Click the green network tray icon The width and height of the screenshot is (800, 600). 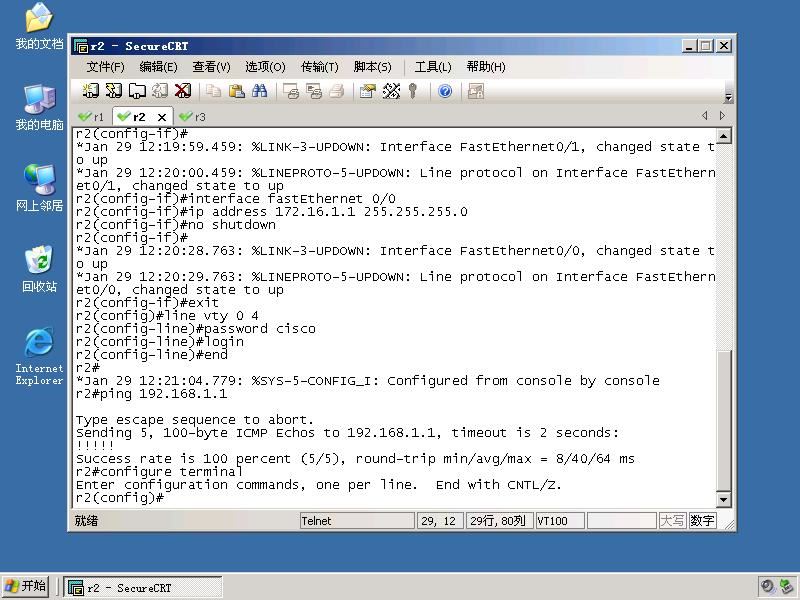pyautogui.click(x=788, y=587)
